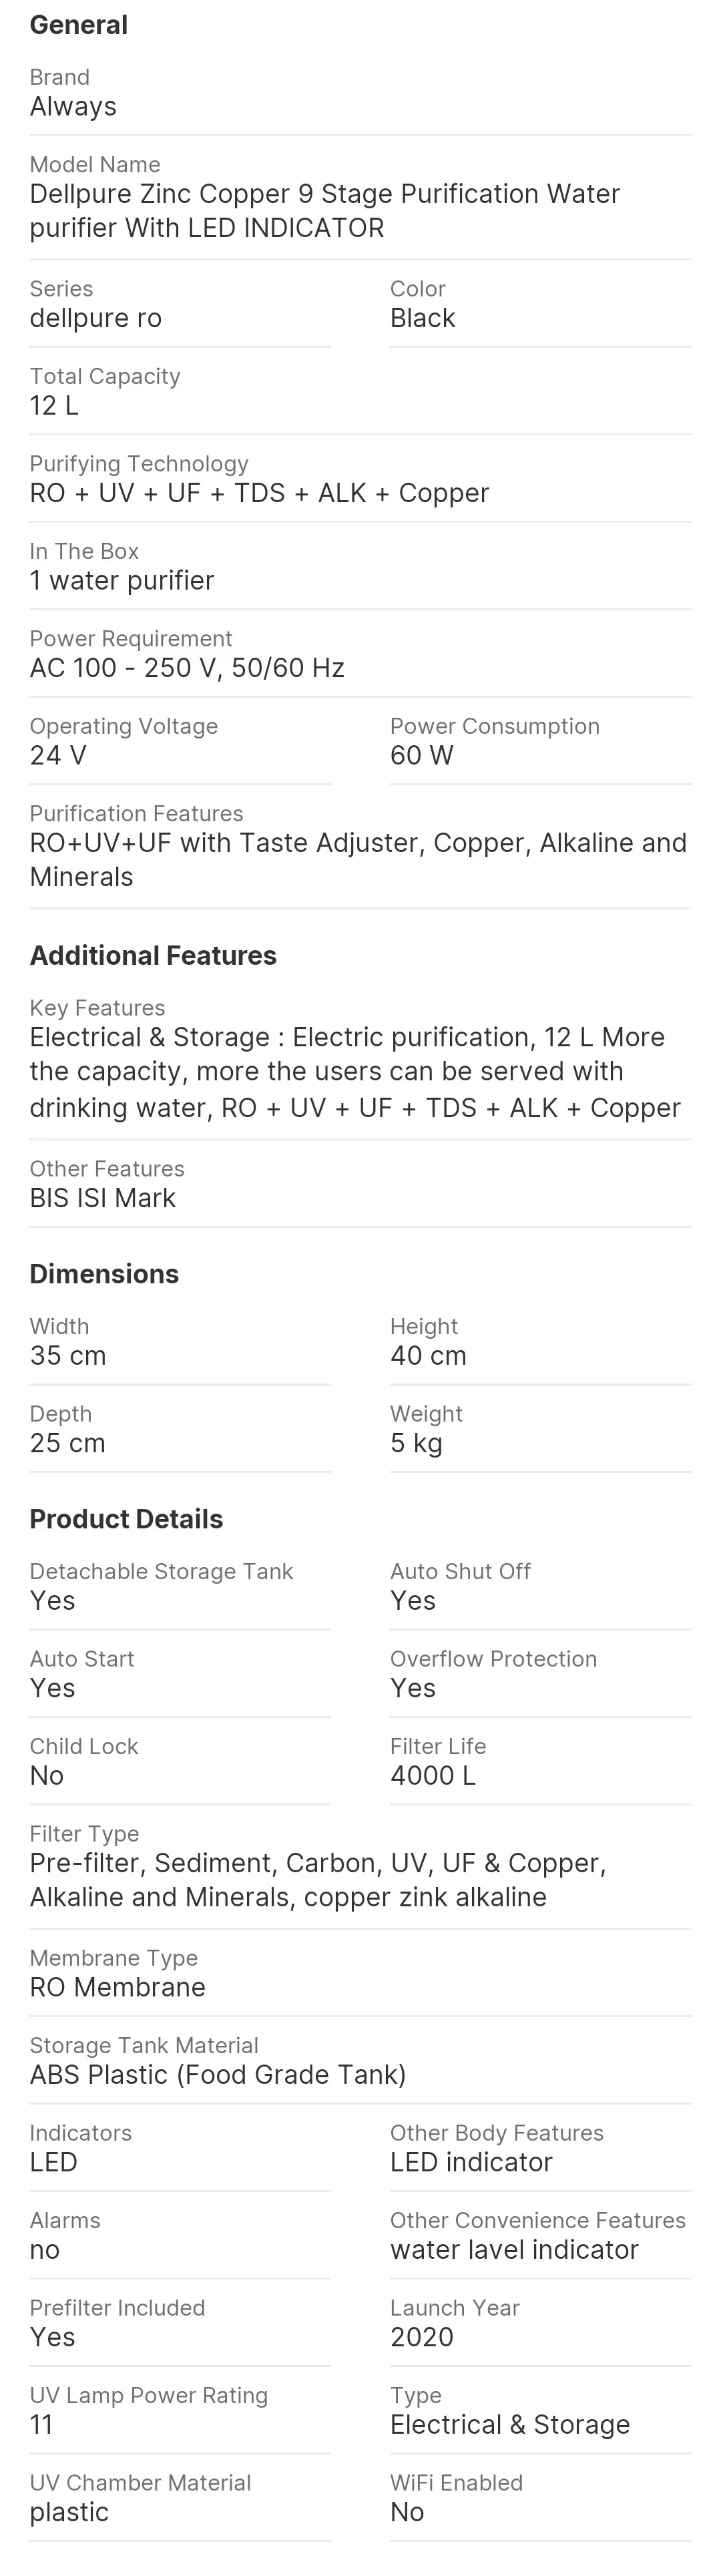This screenshot has height=2576, width=721.
Task: Click the Operating Voltage 24 V value
Action: click(58, 756)
